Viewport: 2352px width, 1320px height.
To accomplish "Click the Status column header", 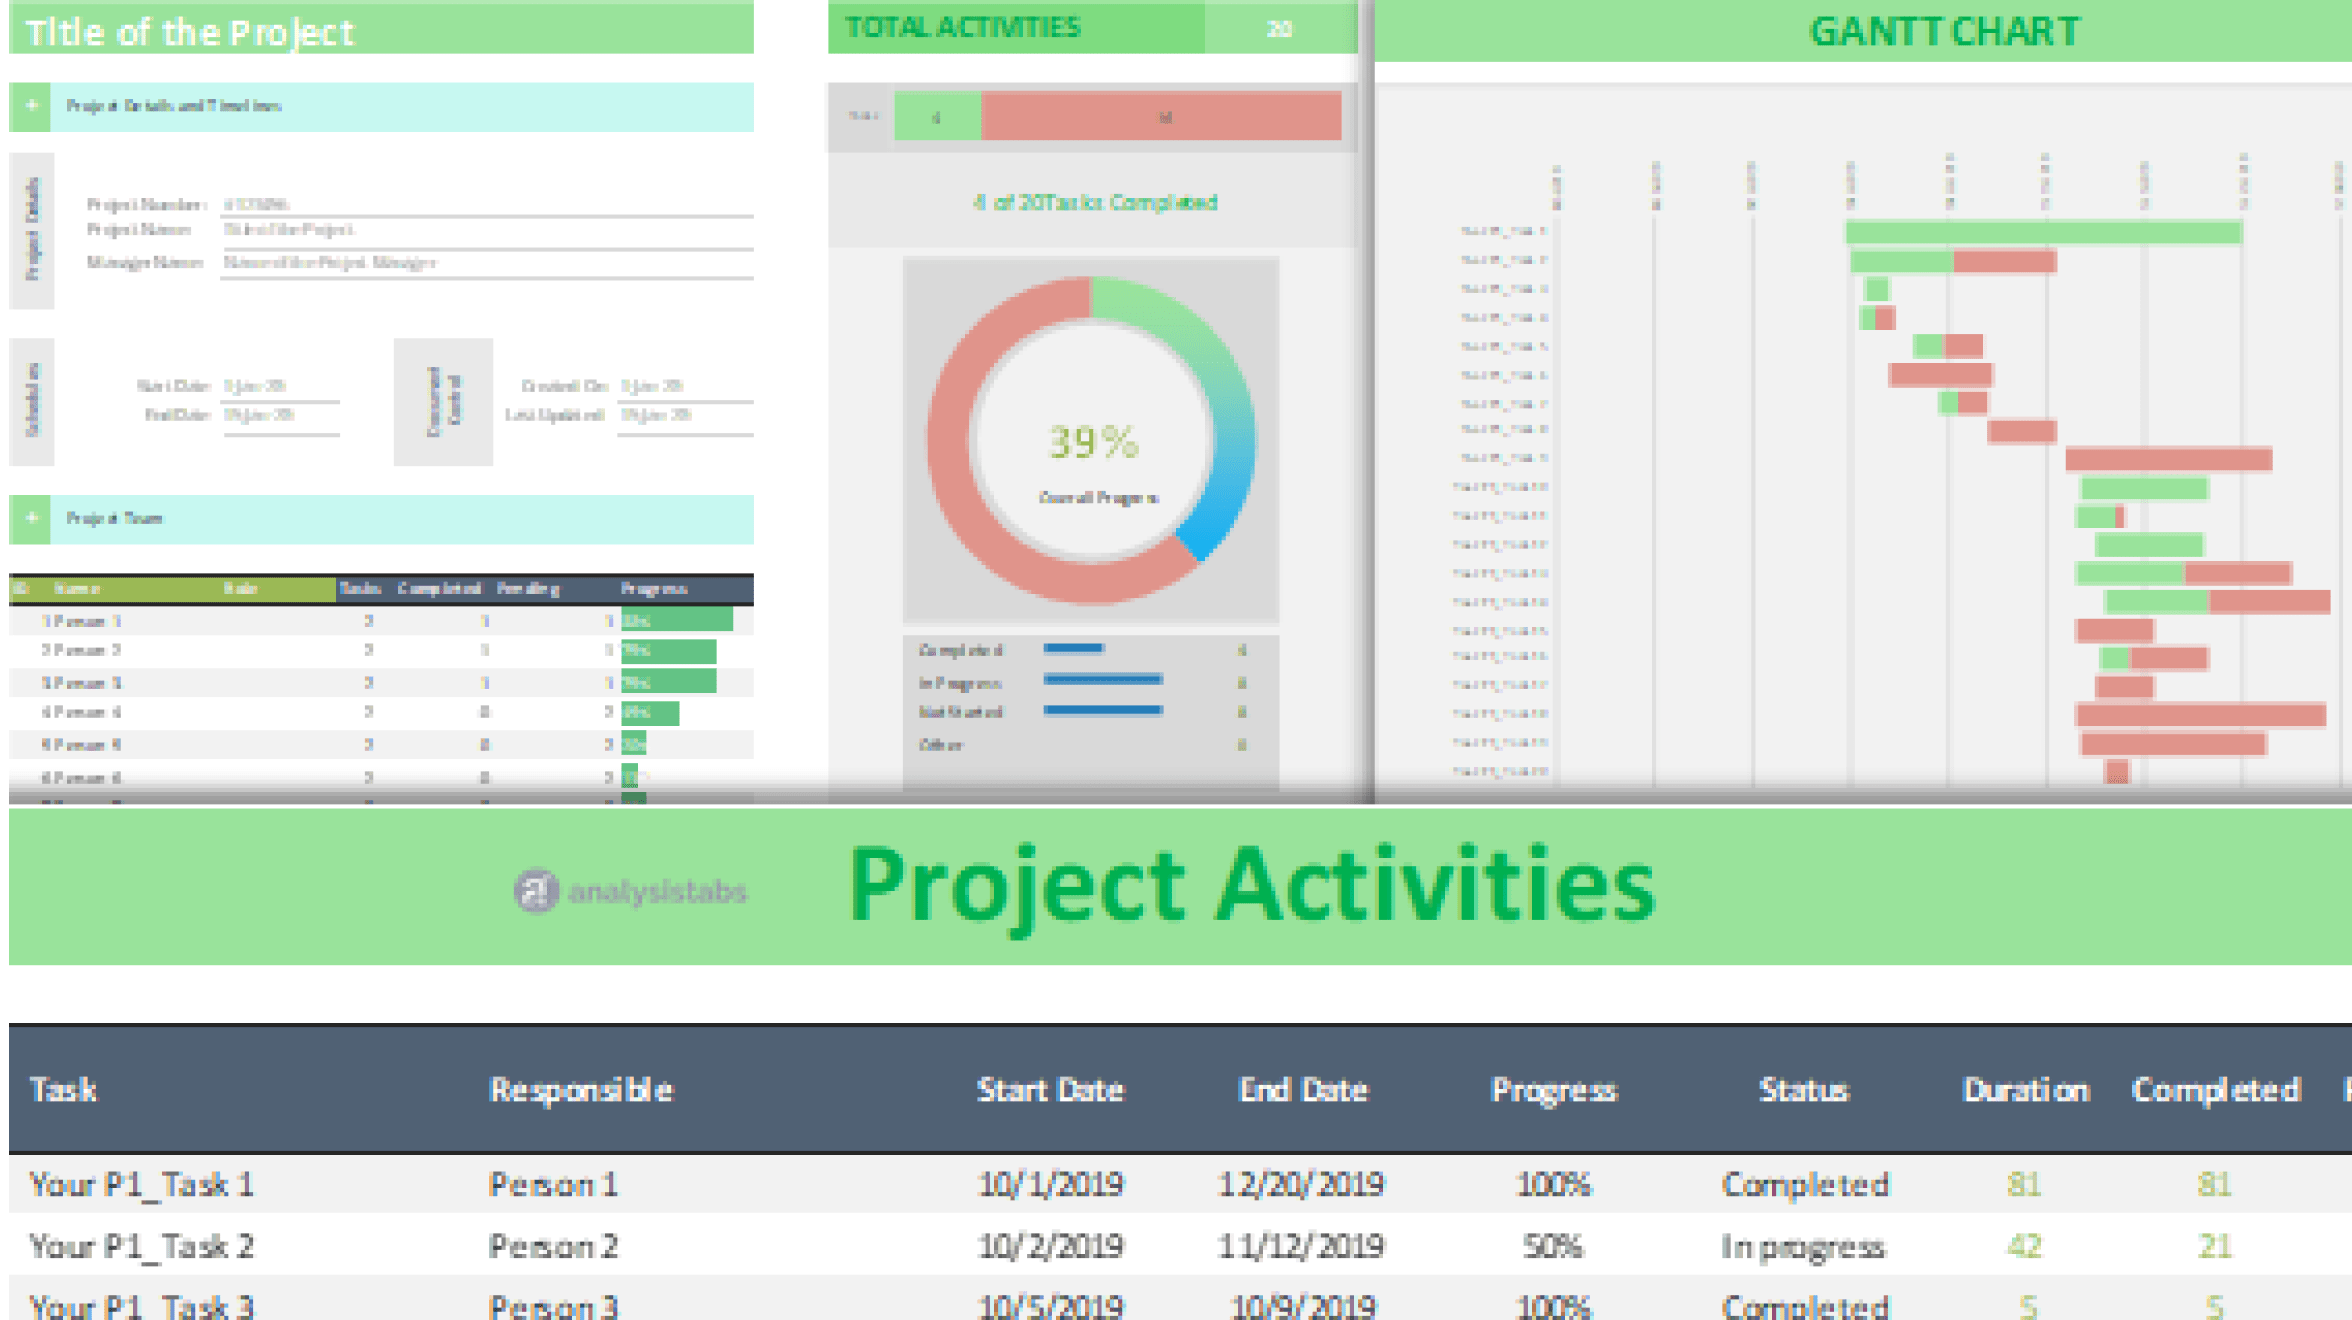I will point(1803,1090).
